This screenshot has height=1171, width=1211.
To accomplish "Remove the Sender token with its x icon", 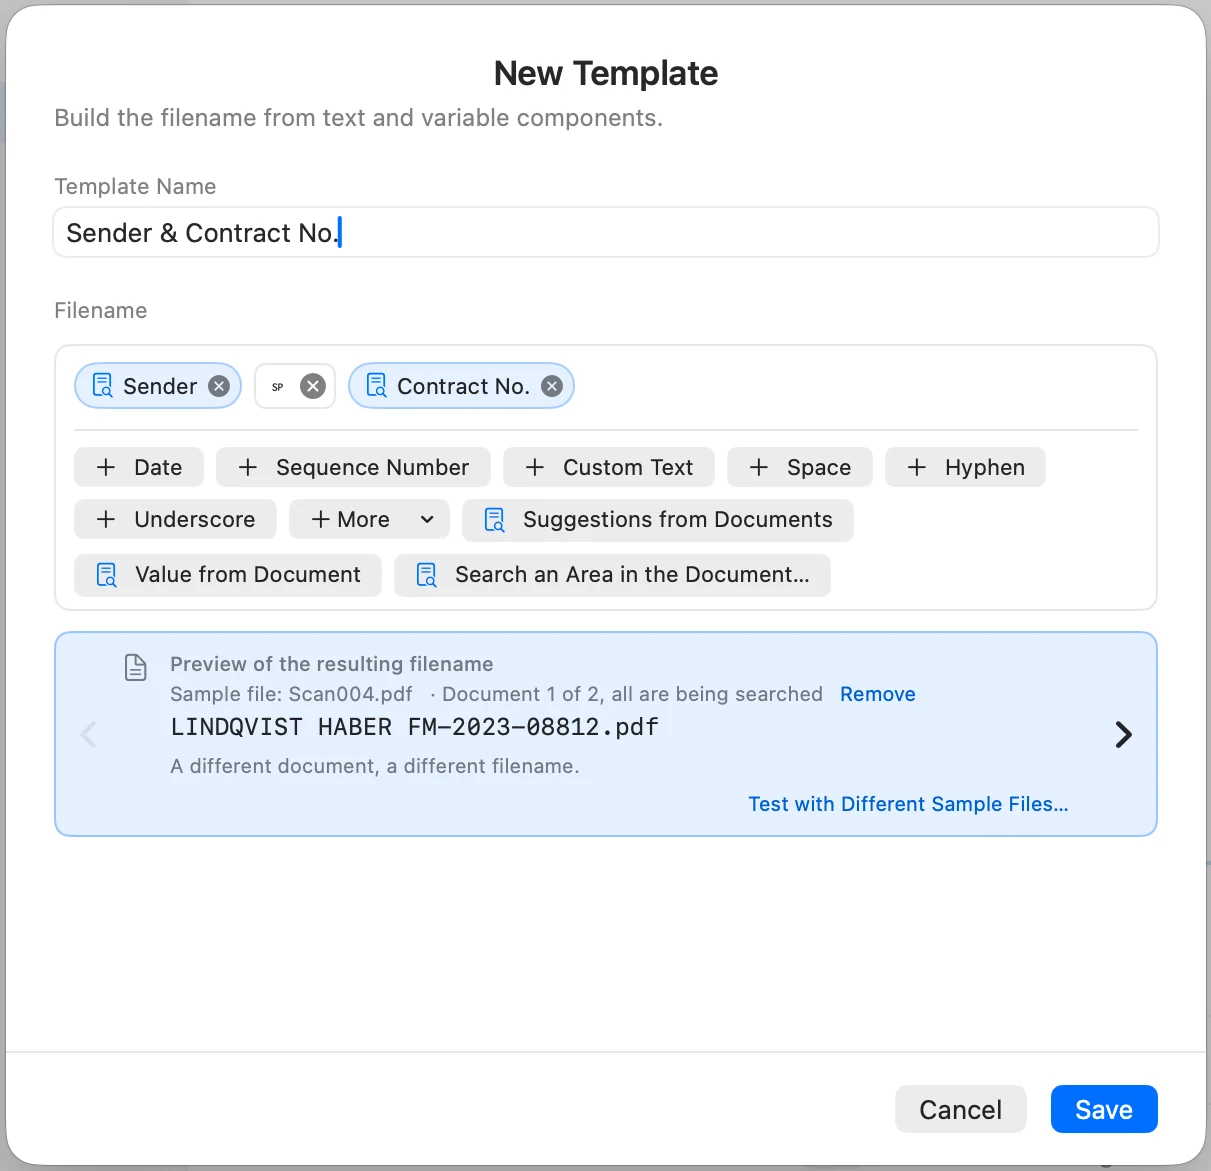I will click(x=219, y=386).
